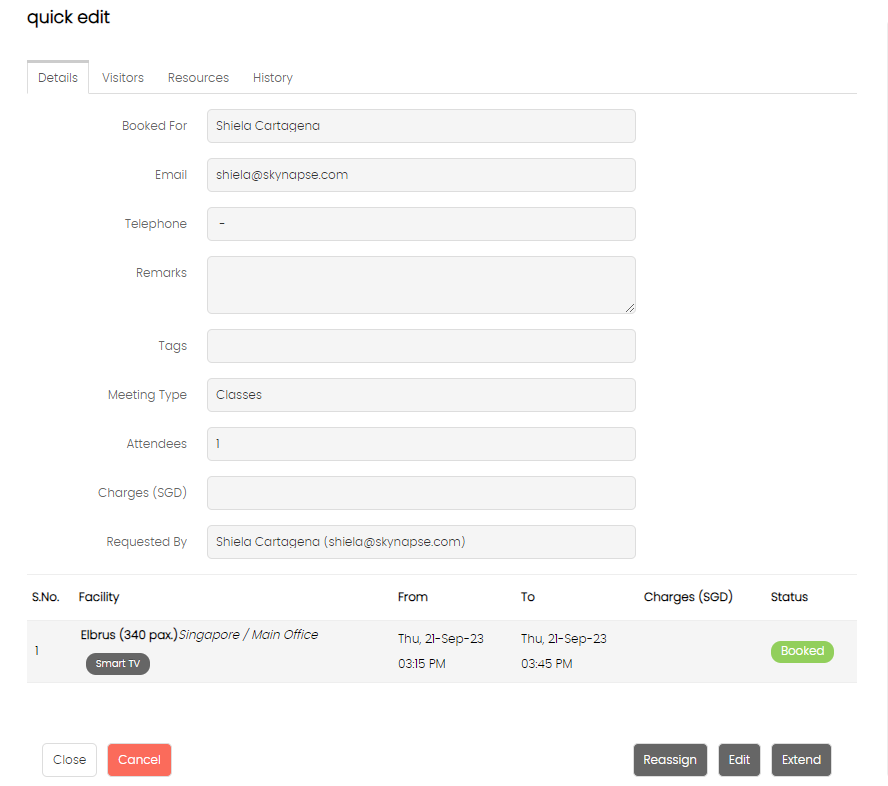Screen dimensions: 888x786
Task: Click the Smart TV resource badge
Action: coord(118,664)
